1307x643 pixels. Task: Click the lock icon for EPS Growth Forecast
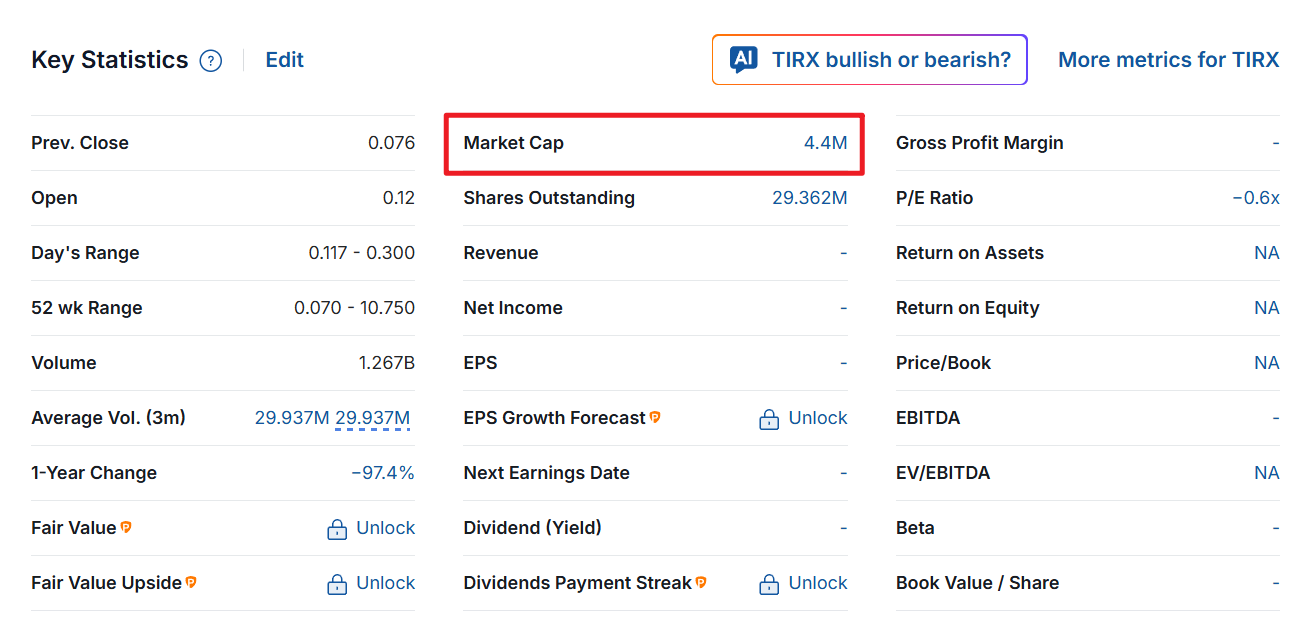(x=769, y=419)
